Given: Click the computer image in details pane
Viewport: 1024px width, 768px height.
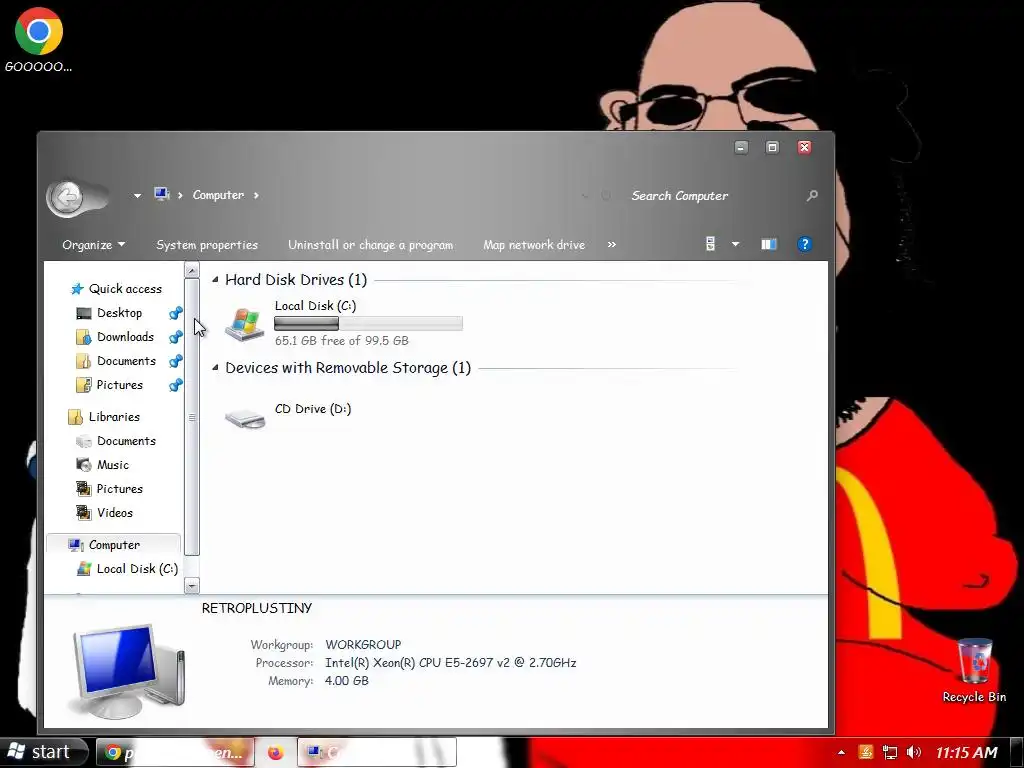Looking at the screenshot, I should pyautogui.click(x=129, y=671).
